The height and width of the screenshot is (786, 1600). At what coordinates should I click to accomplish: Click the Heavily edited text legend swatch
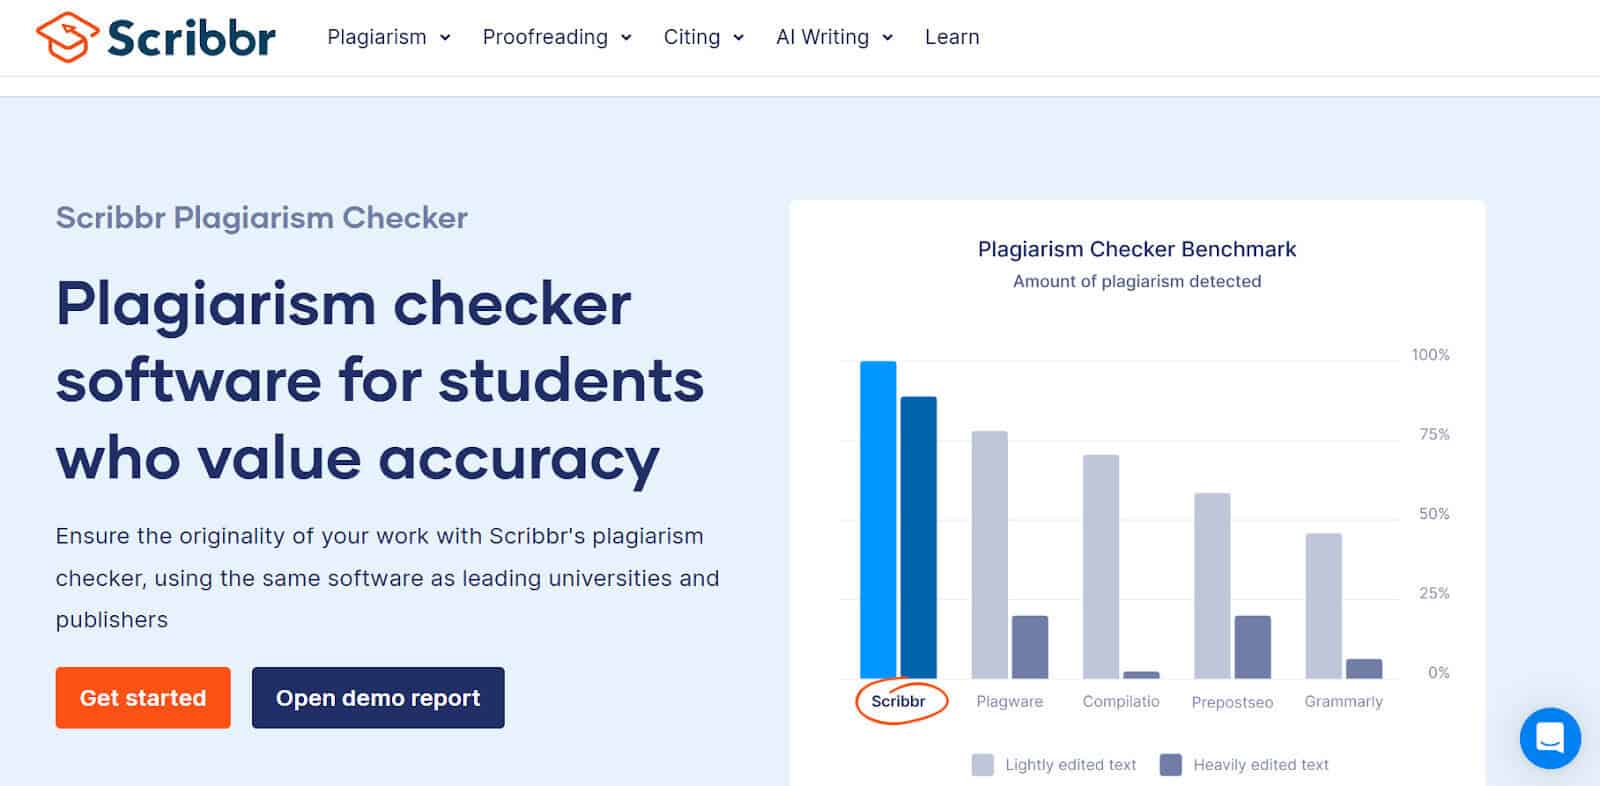click(1172, 764)
